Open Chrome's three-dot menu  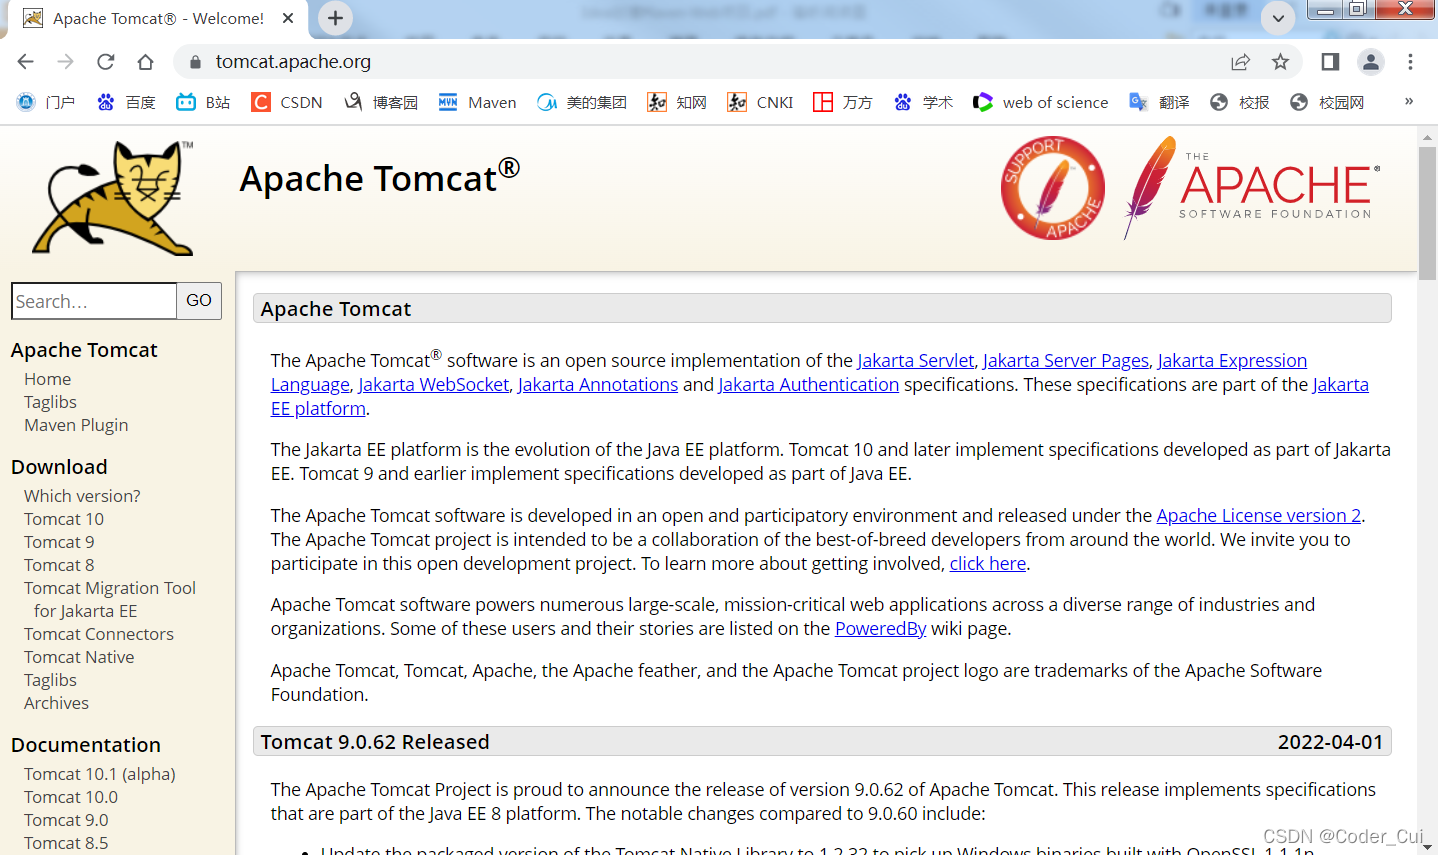[1411, 62]
